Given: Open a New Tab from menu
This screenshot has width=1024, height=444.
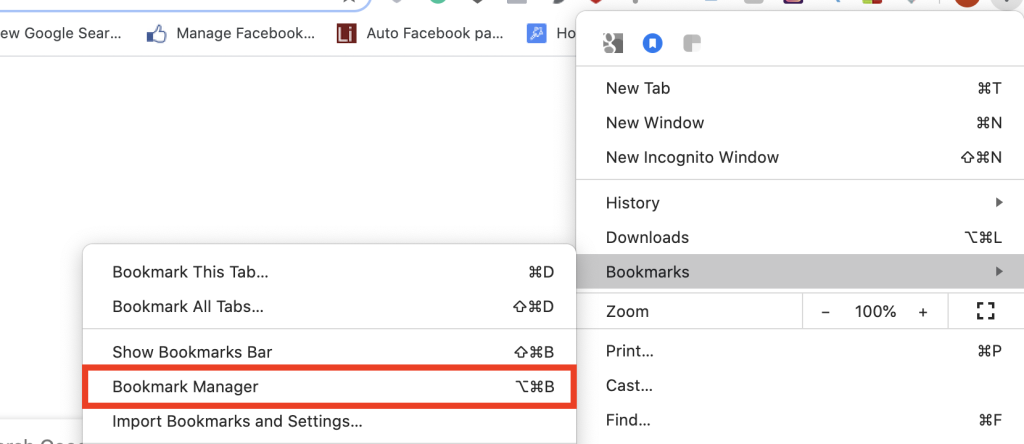Looking at the screenshot, I should pos(800,88).
